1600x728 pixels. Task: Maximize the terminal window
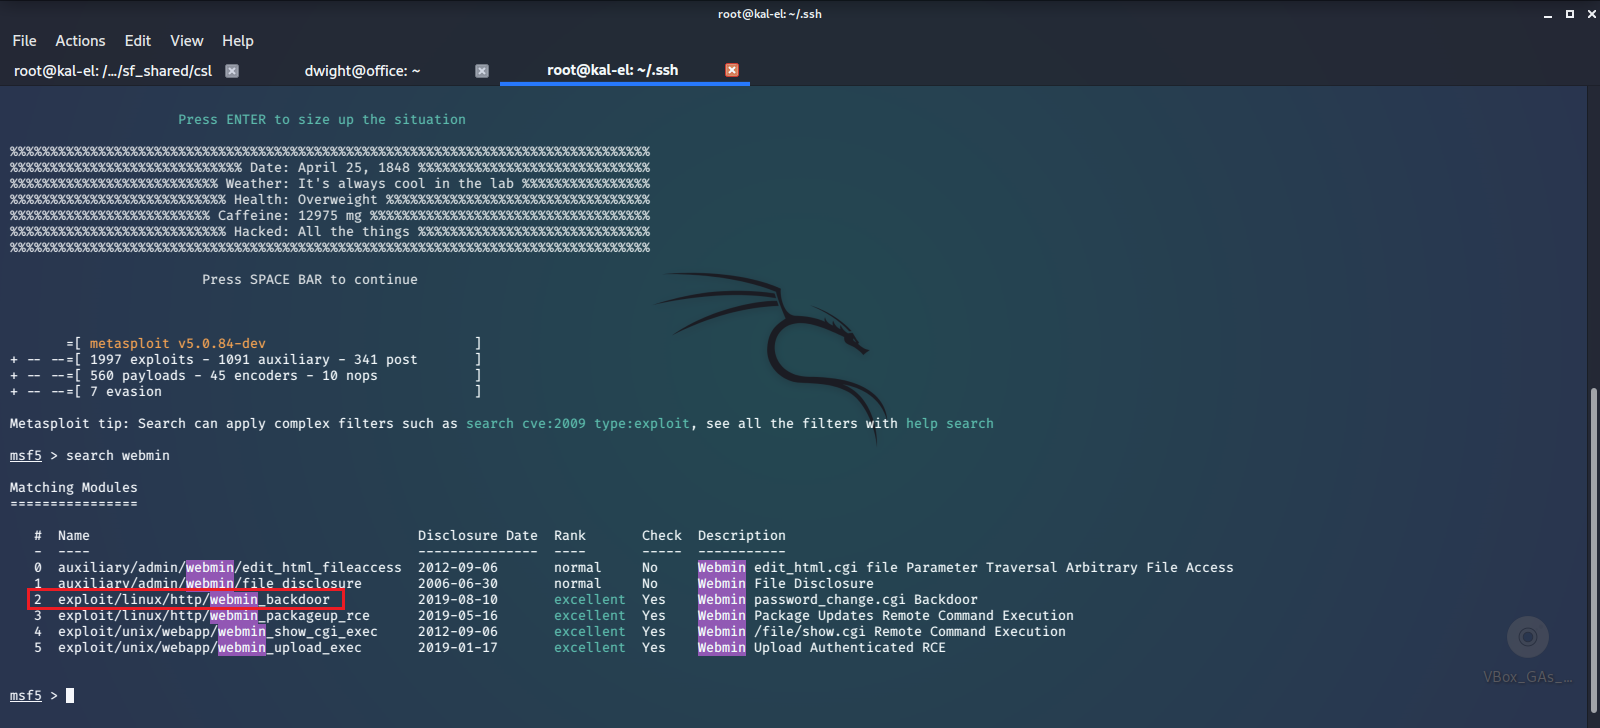[x=1570, y=14]
